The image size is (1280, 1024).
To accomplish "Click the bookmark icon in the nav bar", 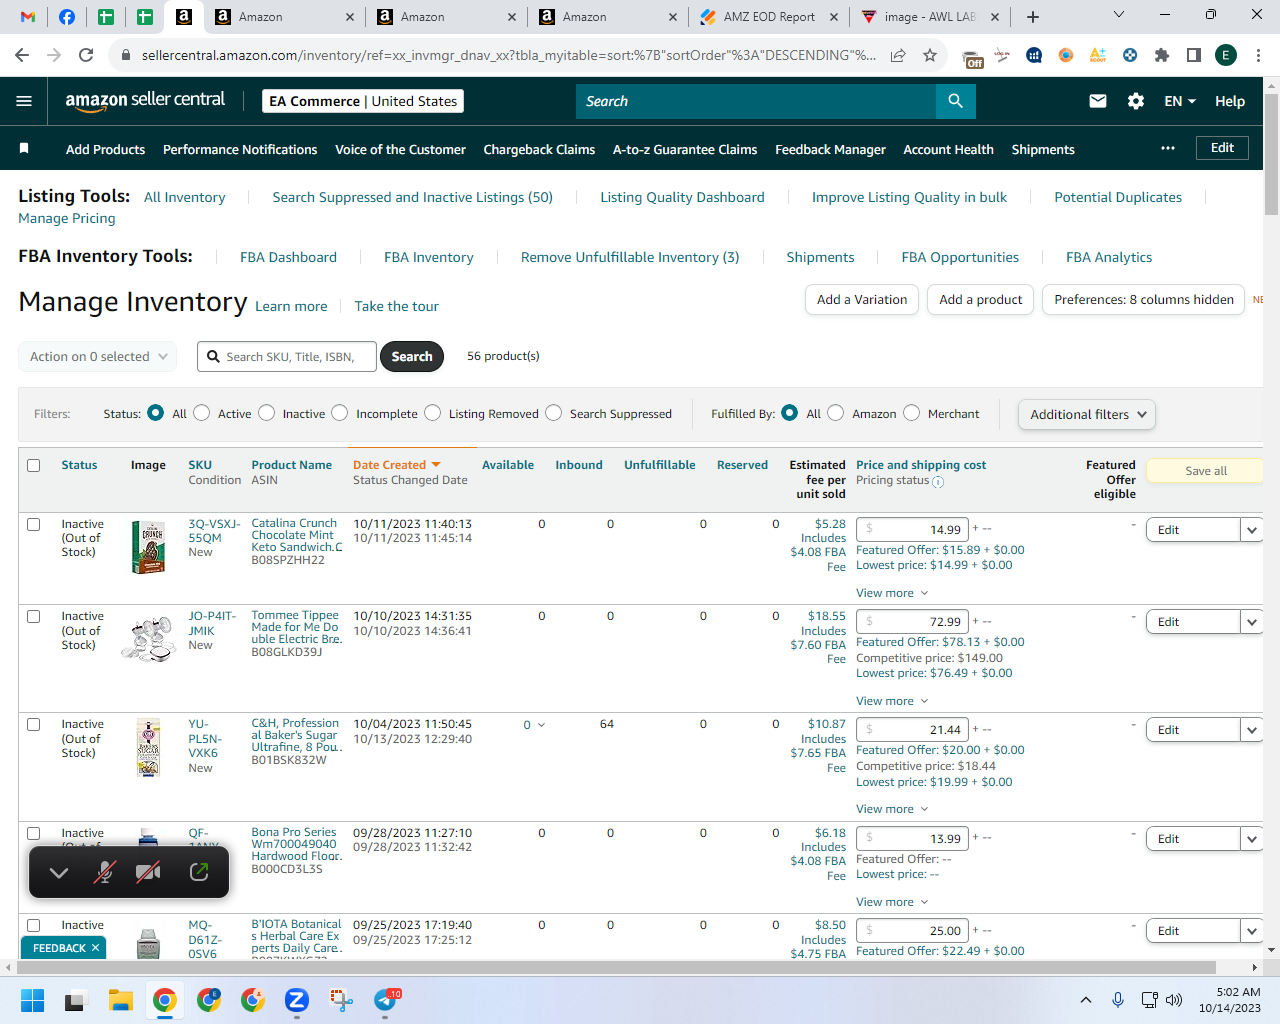I will (x=24, y=149).
